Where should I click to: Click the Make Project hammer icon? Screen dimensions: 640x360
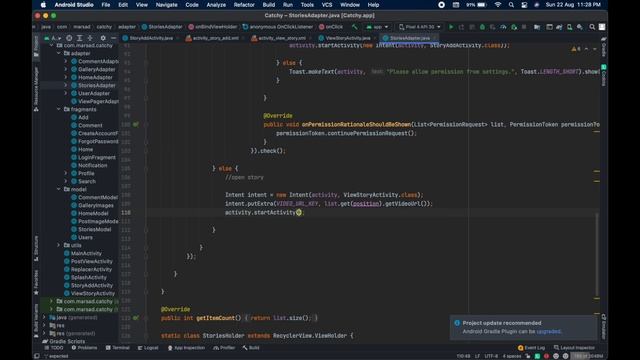354,27
